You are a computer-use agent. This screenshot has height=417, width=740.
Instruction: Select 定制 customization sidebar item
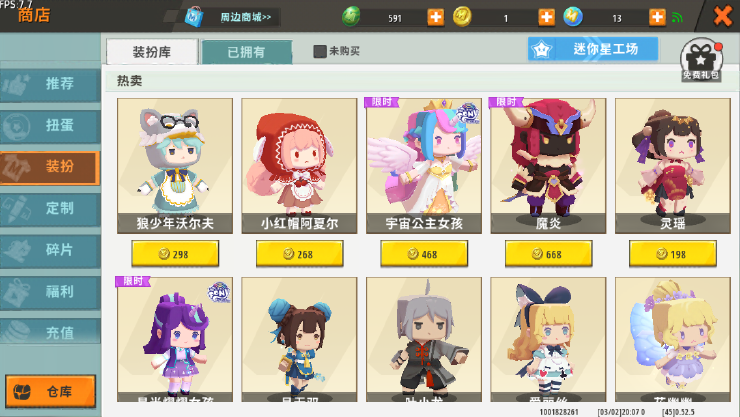[50, 208]
